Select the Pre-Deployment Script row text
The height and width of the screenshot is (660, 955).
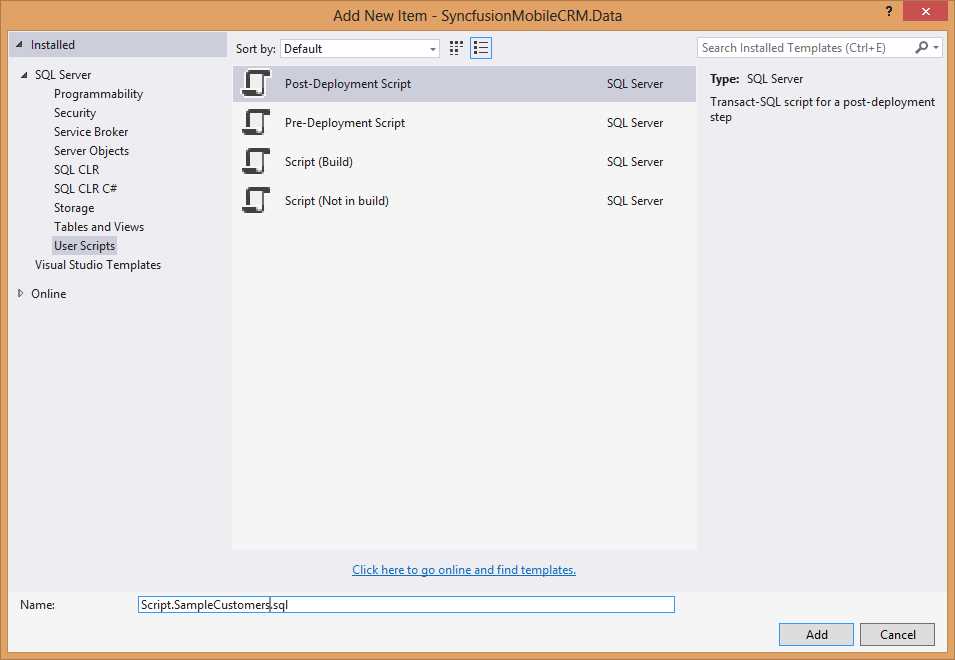[345, 122]
